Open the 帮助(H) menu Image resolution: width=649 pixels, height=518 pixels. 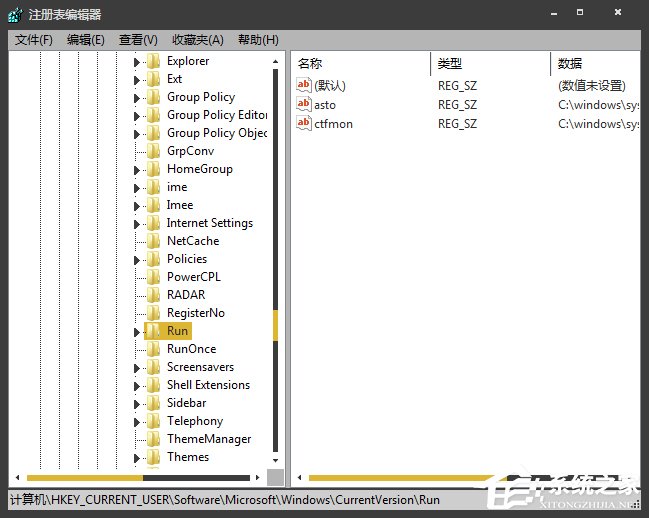(x=258, y=40)
